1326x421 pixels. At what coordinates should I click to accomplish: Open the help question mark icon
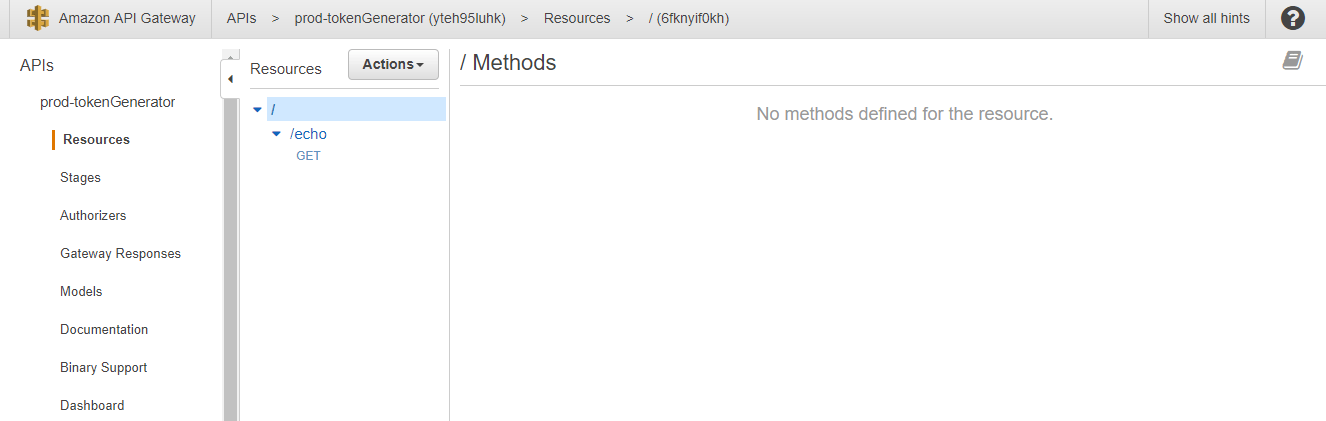click(x=1293, y=18)
